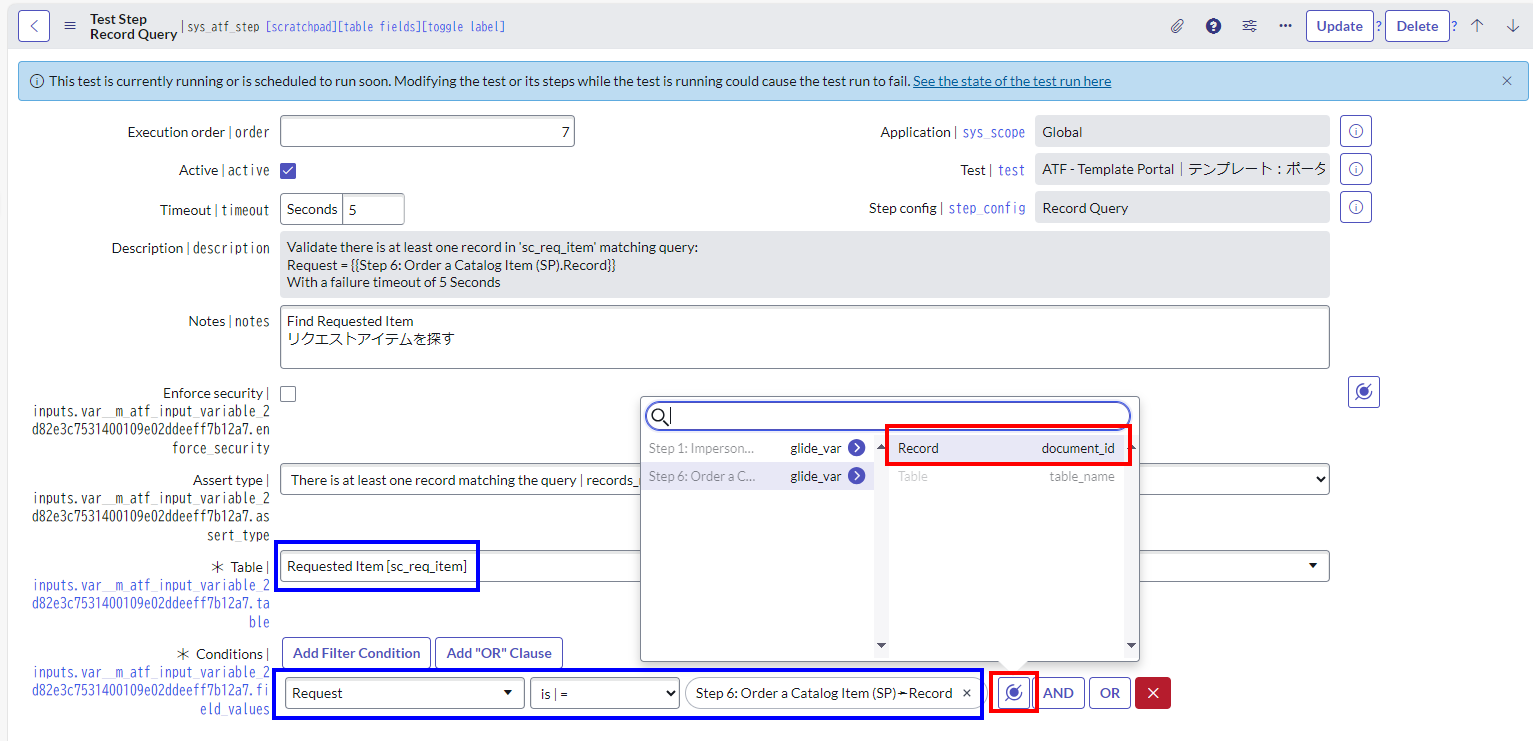Open the condition operator dropdown showing is
This screenshot has height=741, width=1537.
[604, 692]
